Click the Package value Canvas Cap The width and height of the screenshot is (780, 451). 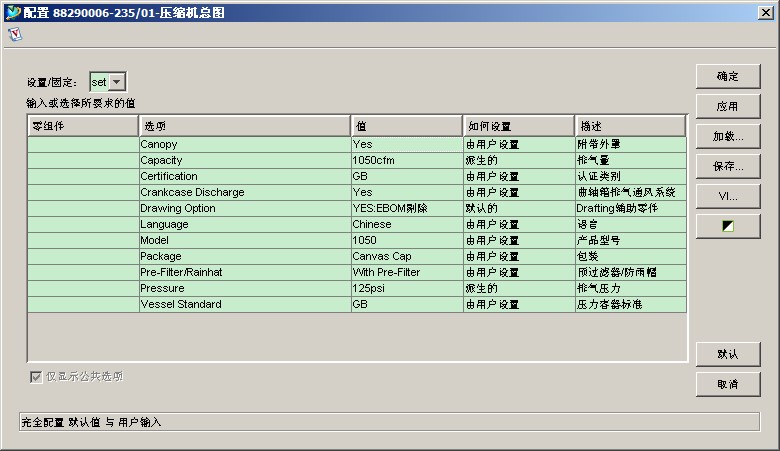(x=406, y=256)
